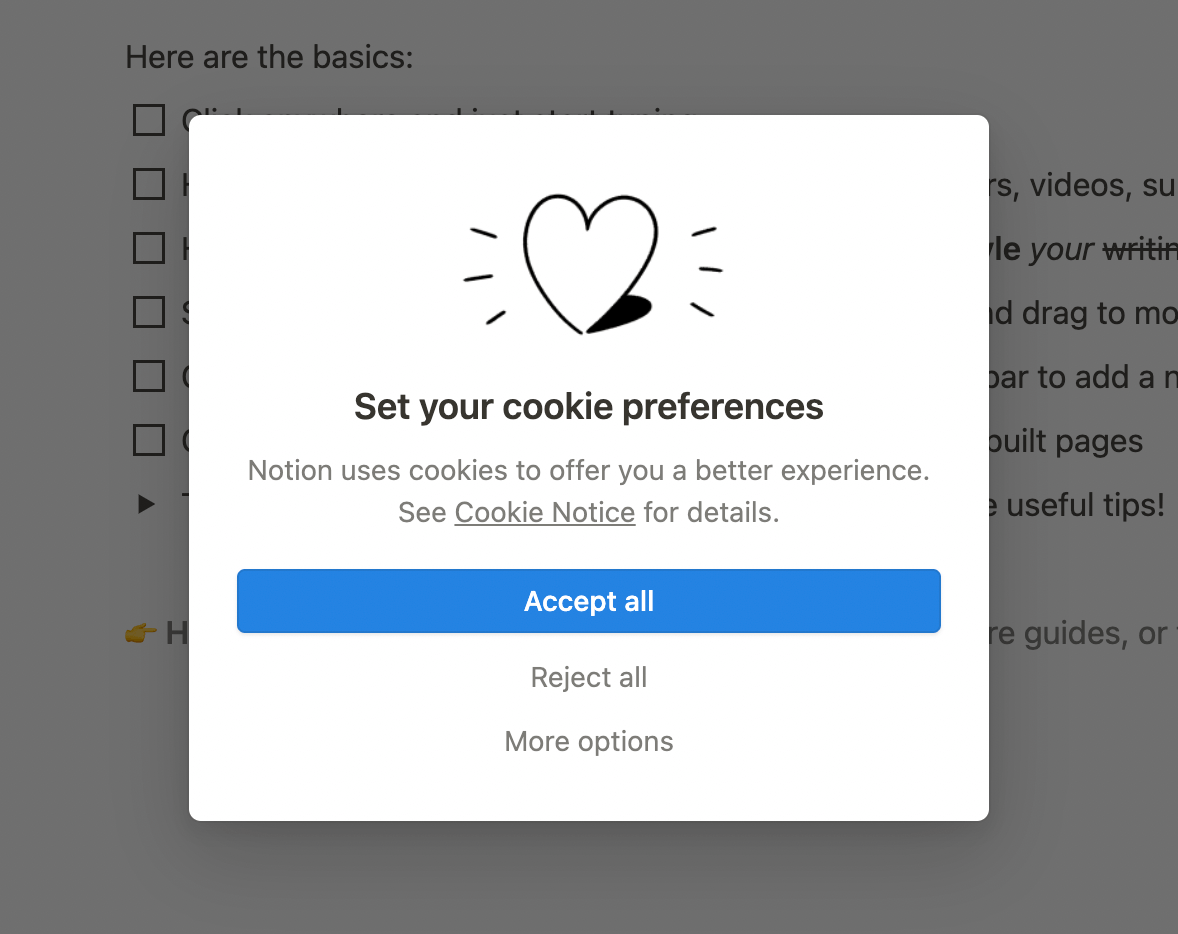Image resolution: width=1178 pixels, height=934 pixels.
Task: Check the box on the videos line
Action: 149,184
